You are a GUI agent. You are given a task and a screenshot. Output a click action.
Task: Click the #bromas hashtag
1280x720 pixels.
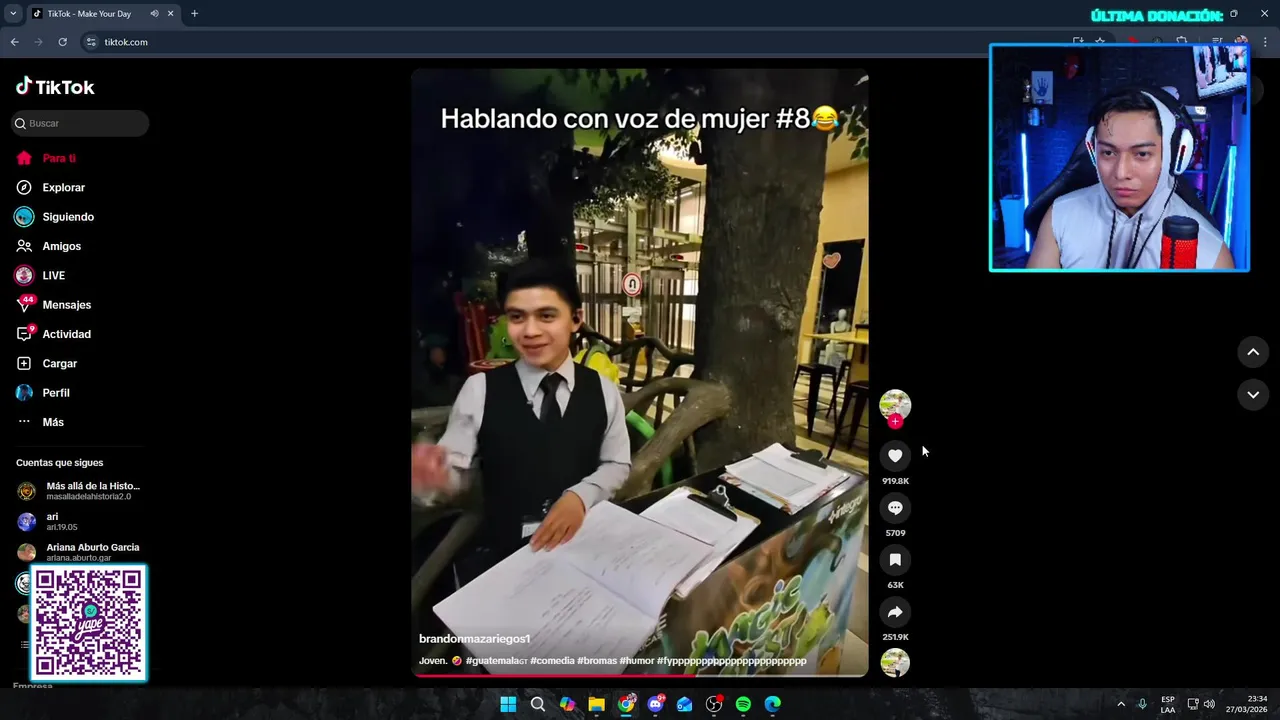(597, 661)
